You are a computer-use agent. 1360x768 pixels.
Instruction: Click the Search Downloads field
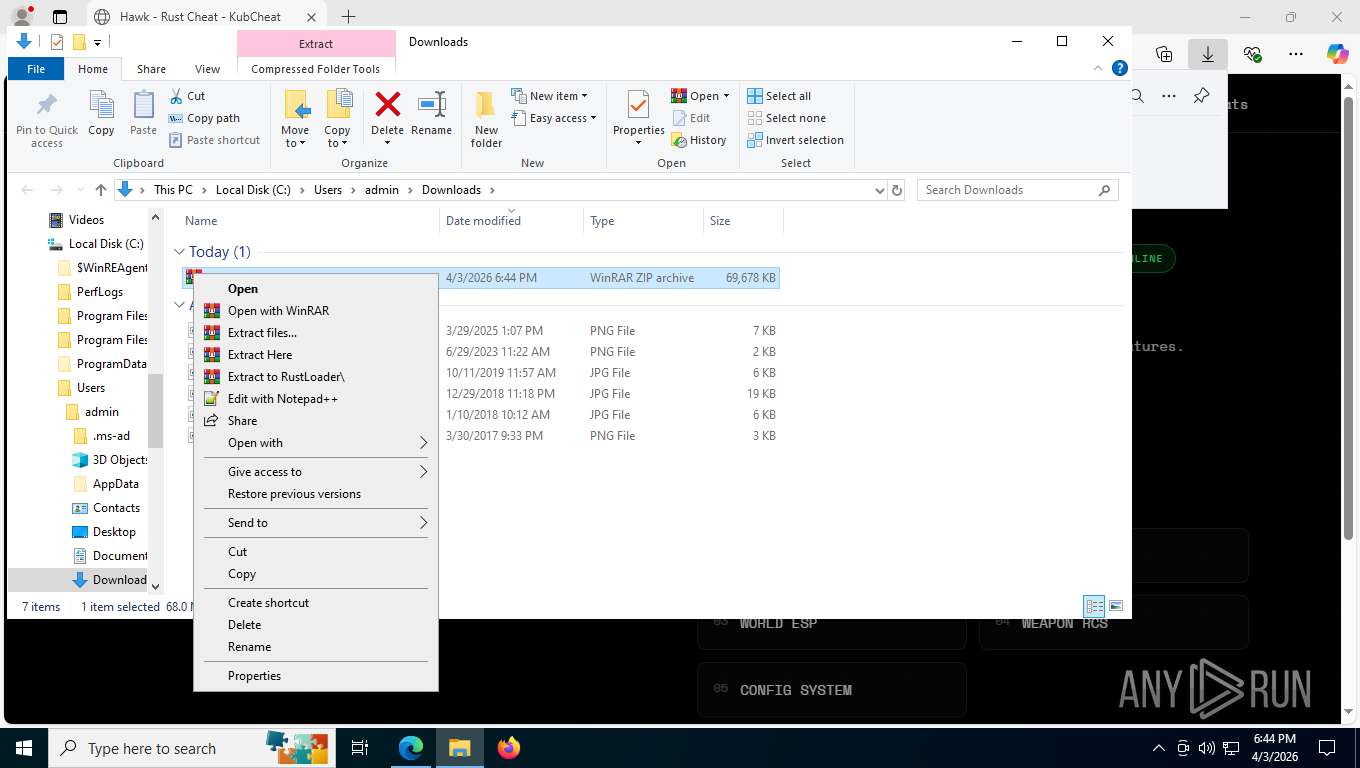(1017, 190)
